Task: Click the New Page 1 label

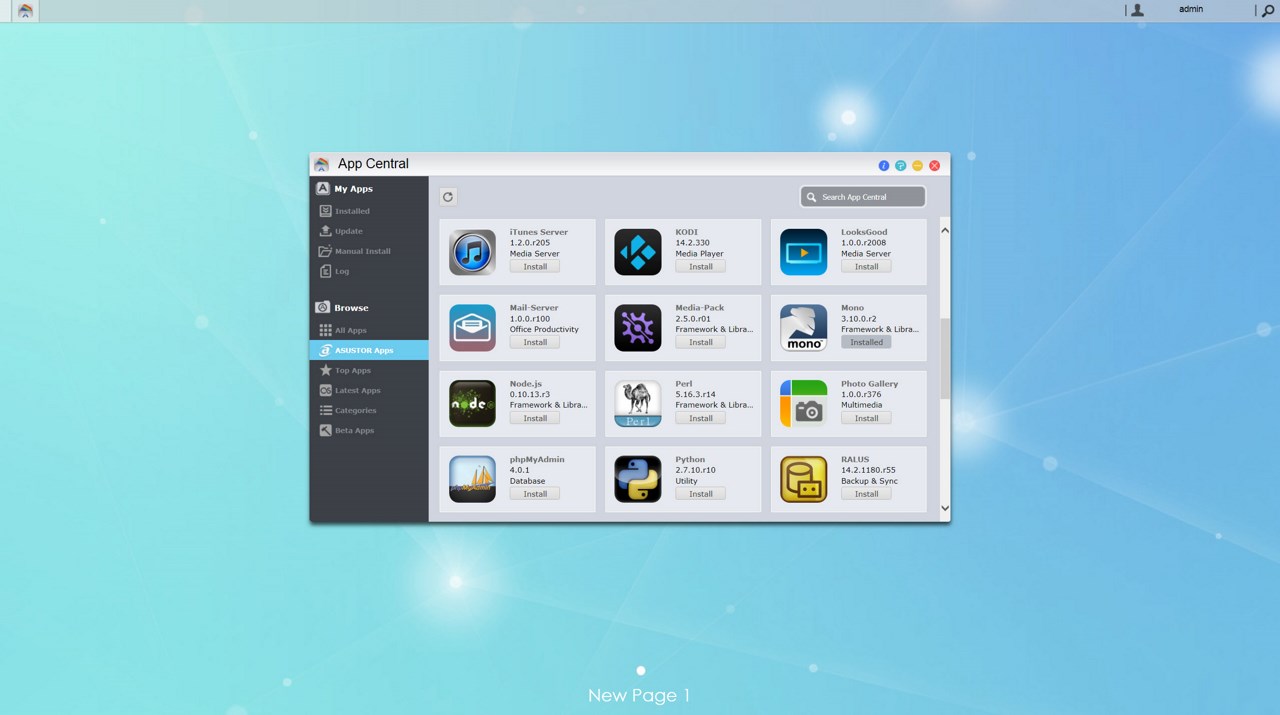Action: (639, 695)
